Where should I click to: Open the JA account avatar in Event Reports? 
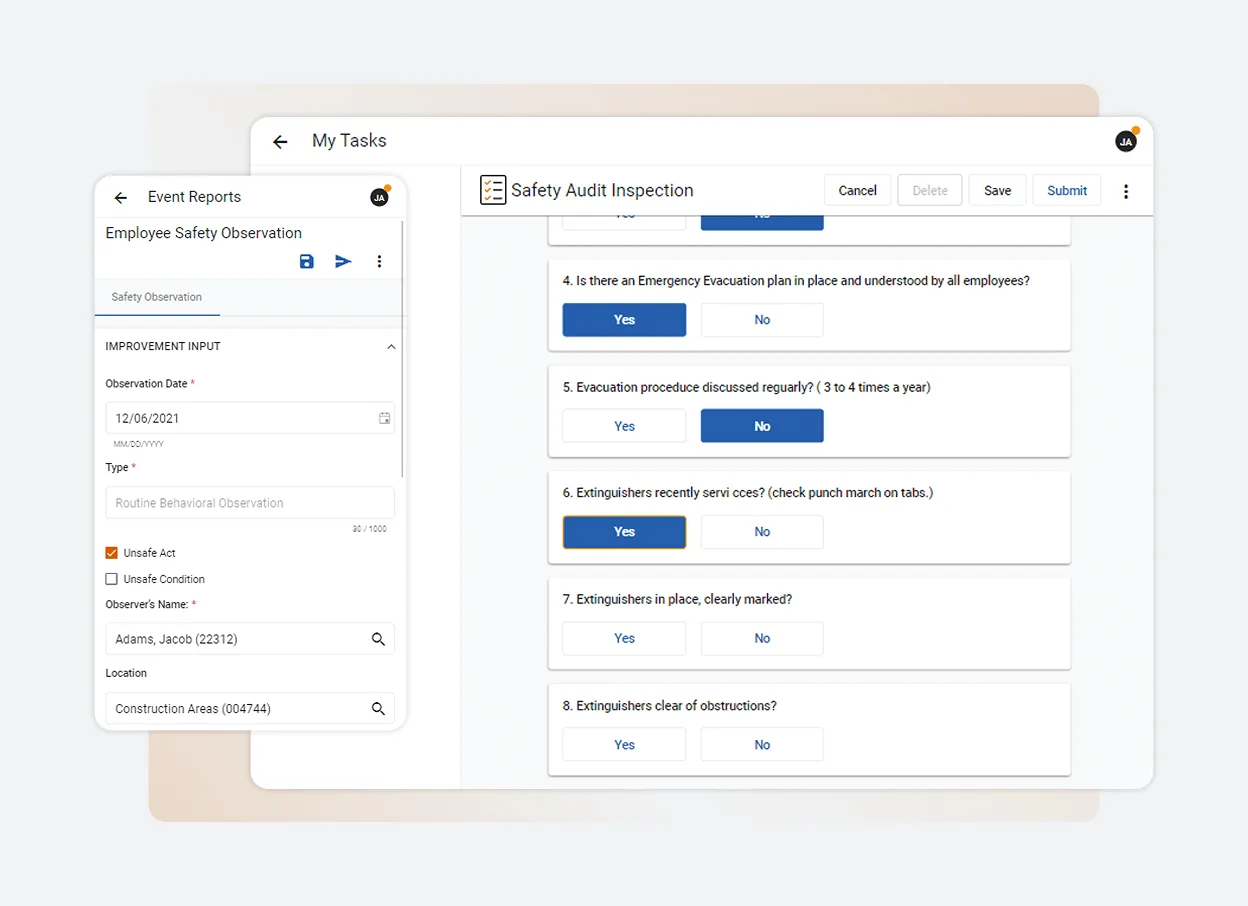click(x=379, y=197)
